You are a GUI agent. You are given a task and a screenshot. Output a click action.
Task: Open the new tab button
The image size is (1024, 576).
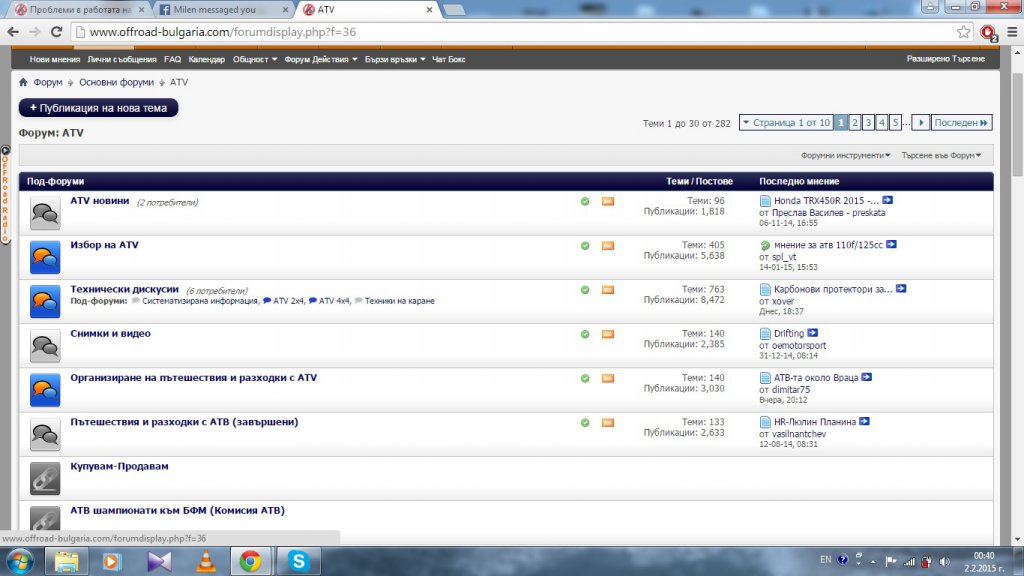pos(454,10)
